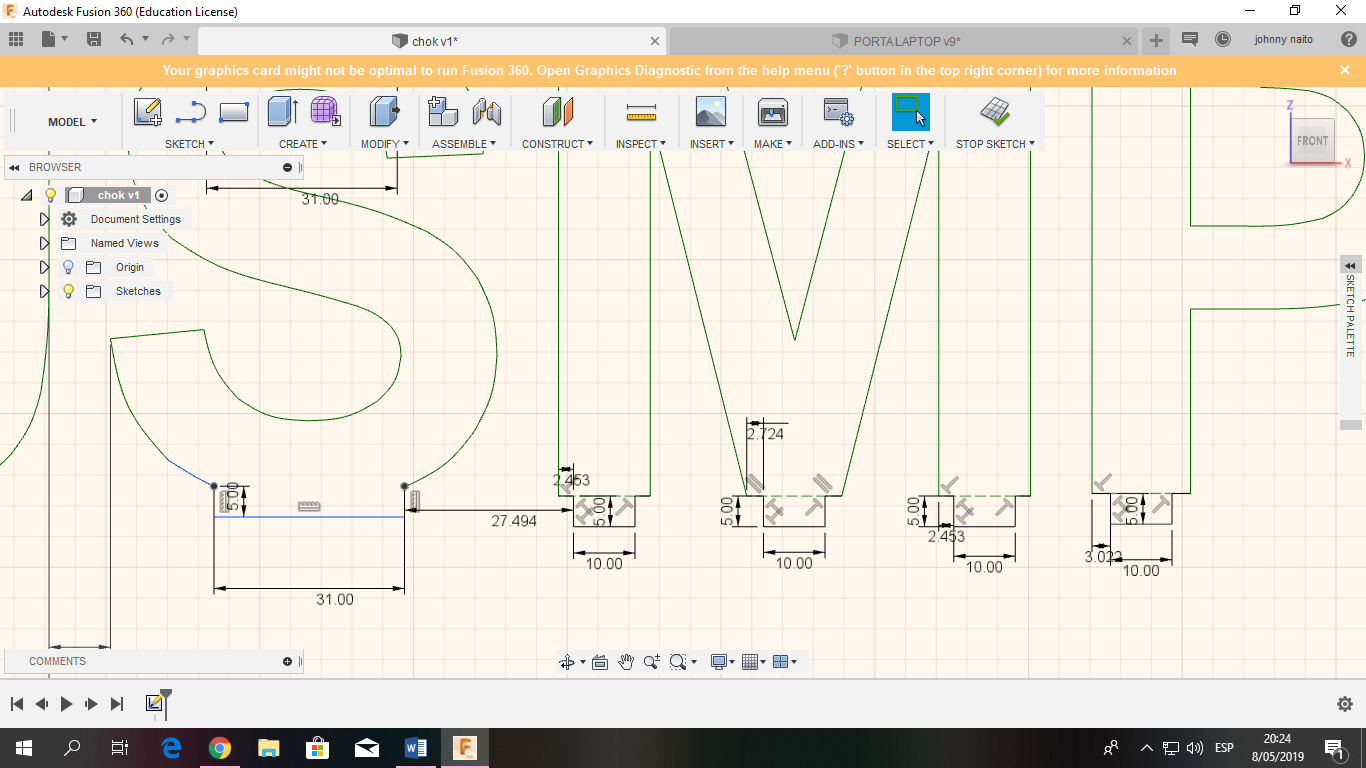Screen dimensions: 1366x768
Task: Click the FRONT face of the ViewCube
Action: pos(1312,141)
